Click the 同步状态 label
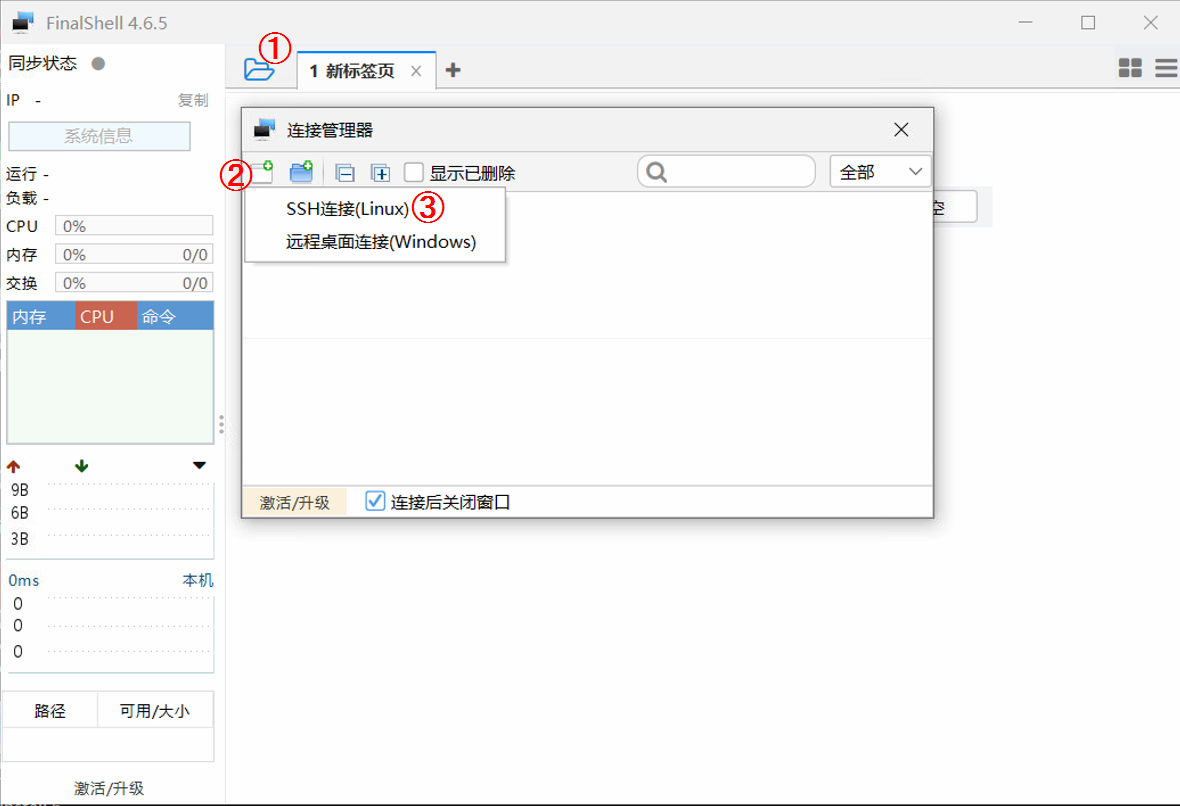 (x=43, y=63)
